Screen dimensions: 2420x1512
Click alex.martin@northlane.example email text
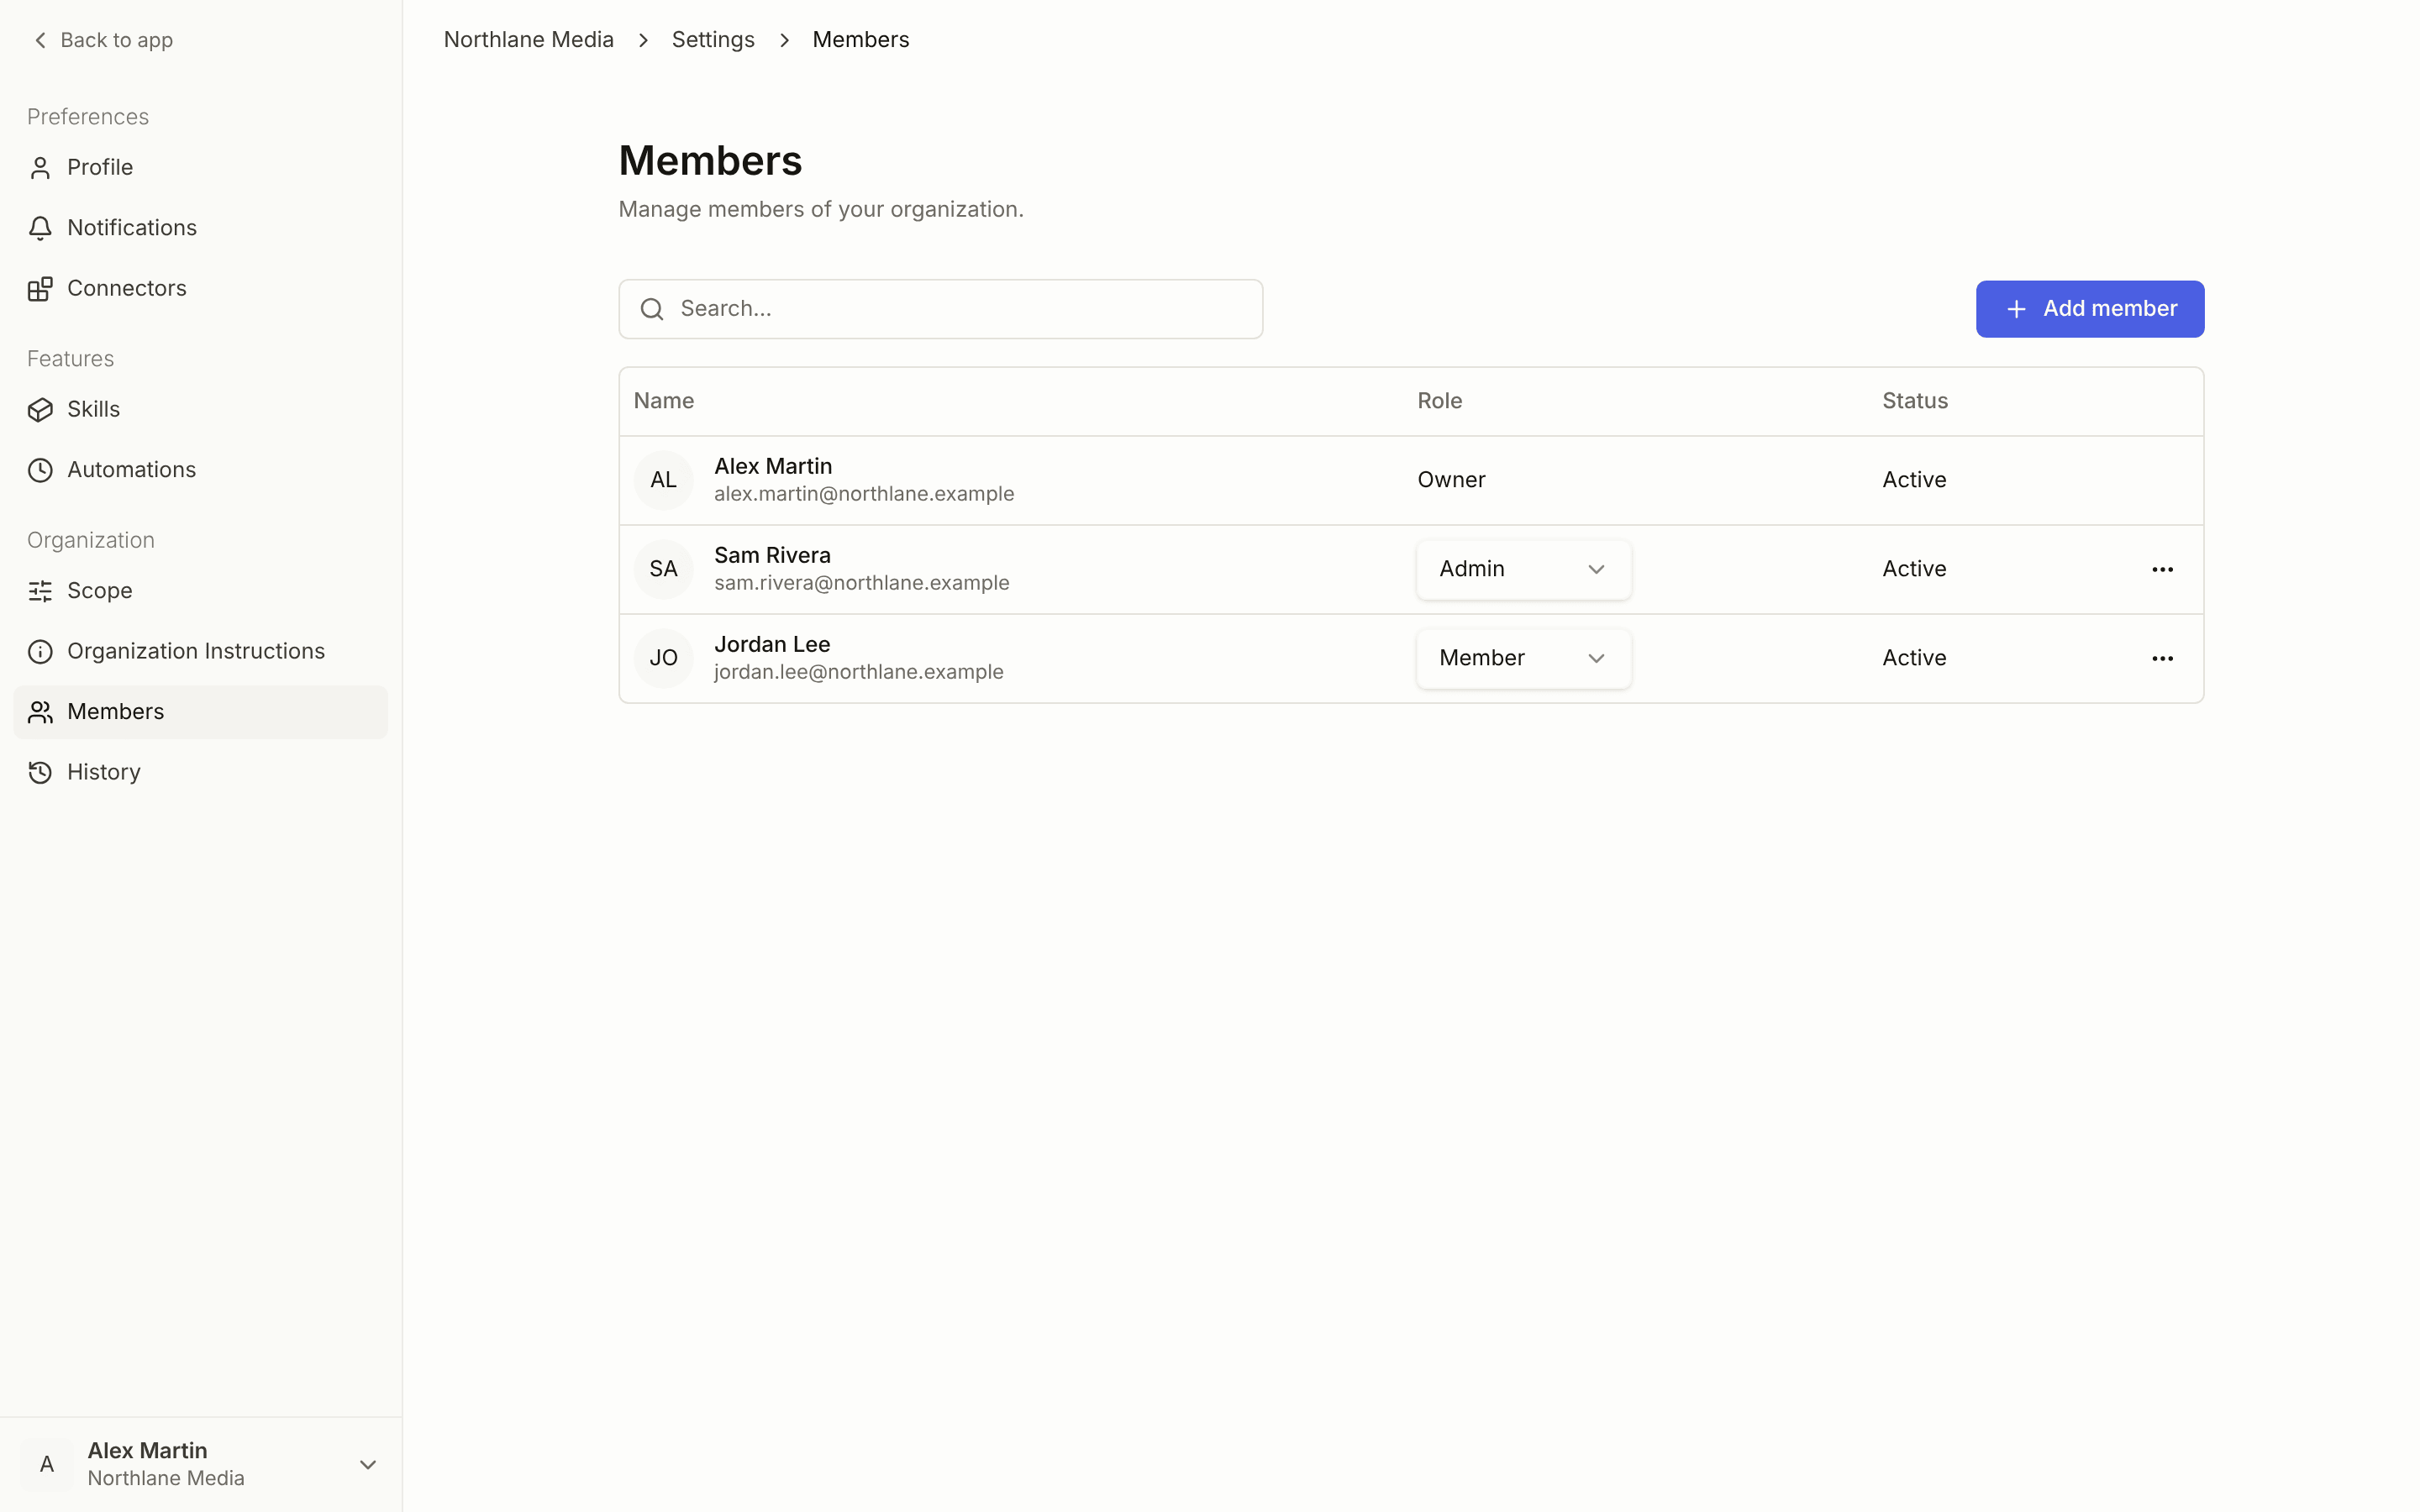pyautogui.click(x=864, y=494)
